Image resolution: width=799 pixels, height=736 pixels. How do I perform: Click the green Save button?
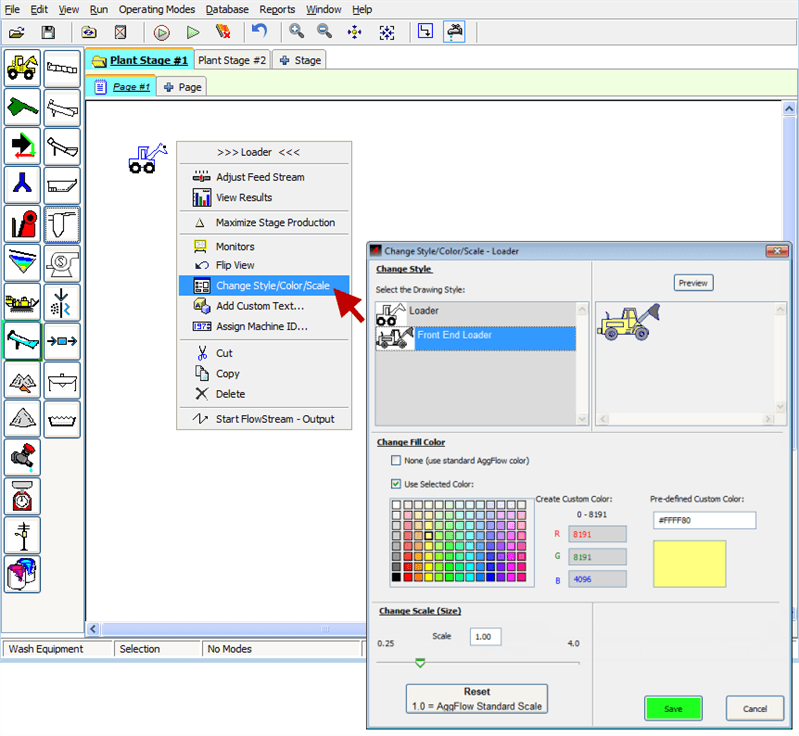coord(673,708)
